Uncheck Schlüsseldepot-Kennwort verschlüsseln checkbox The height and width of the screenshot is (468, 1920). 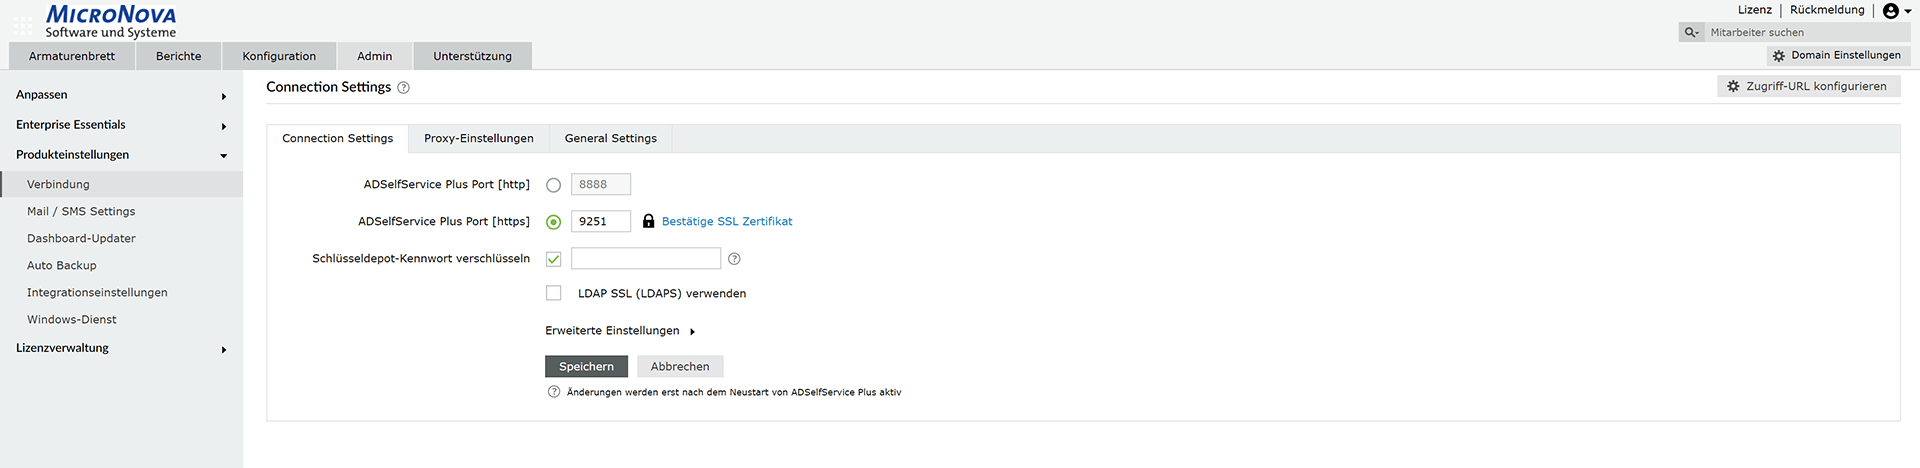tap(553, 259)
